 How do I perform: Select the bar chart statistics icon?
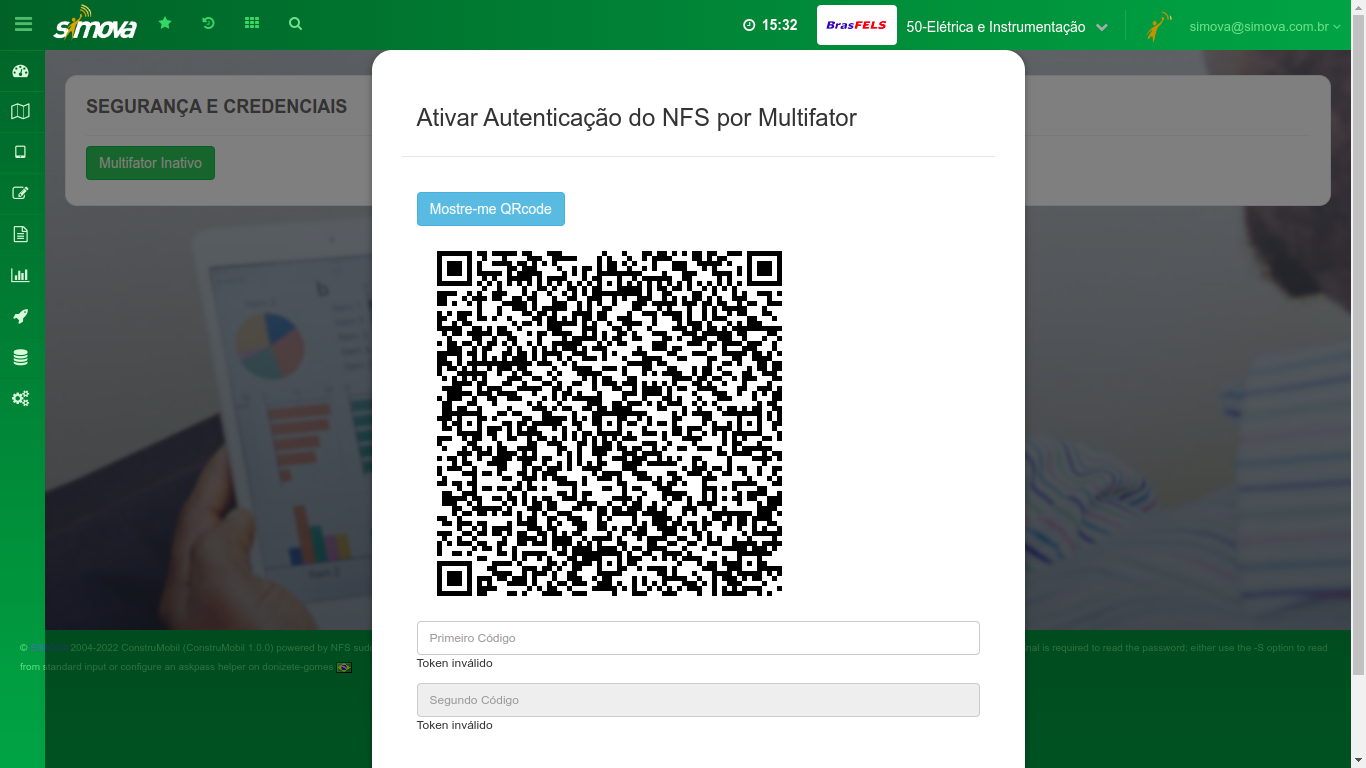[x=21, y=275]
